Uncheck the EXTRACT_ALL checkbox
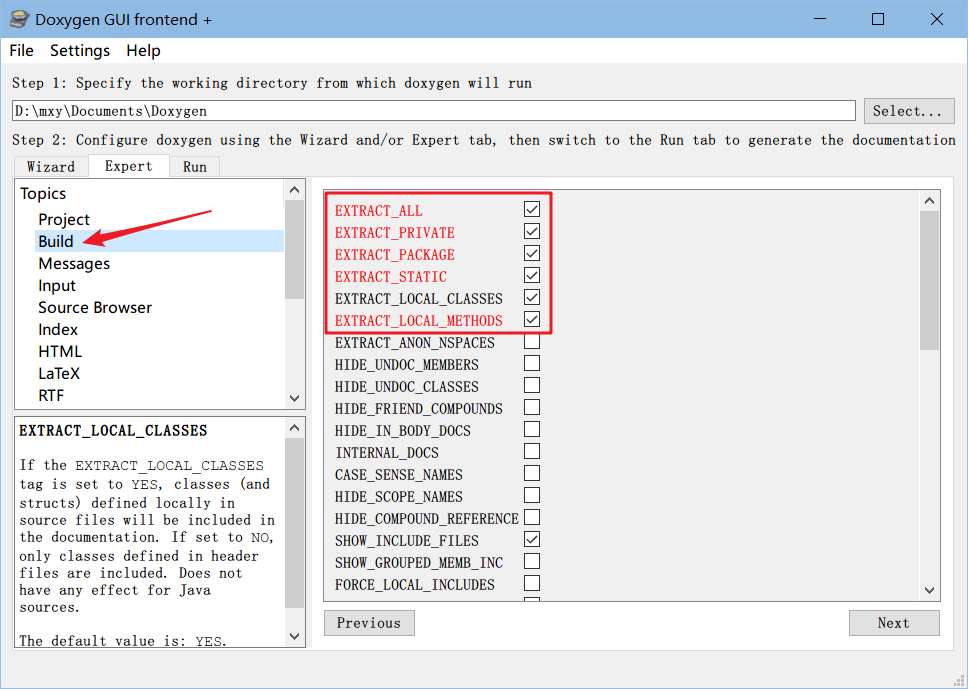 tap(532, 210)
